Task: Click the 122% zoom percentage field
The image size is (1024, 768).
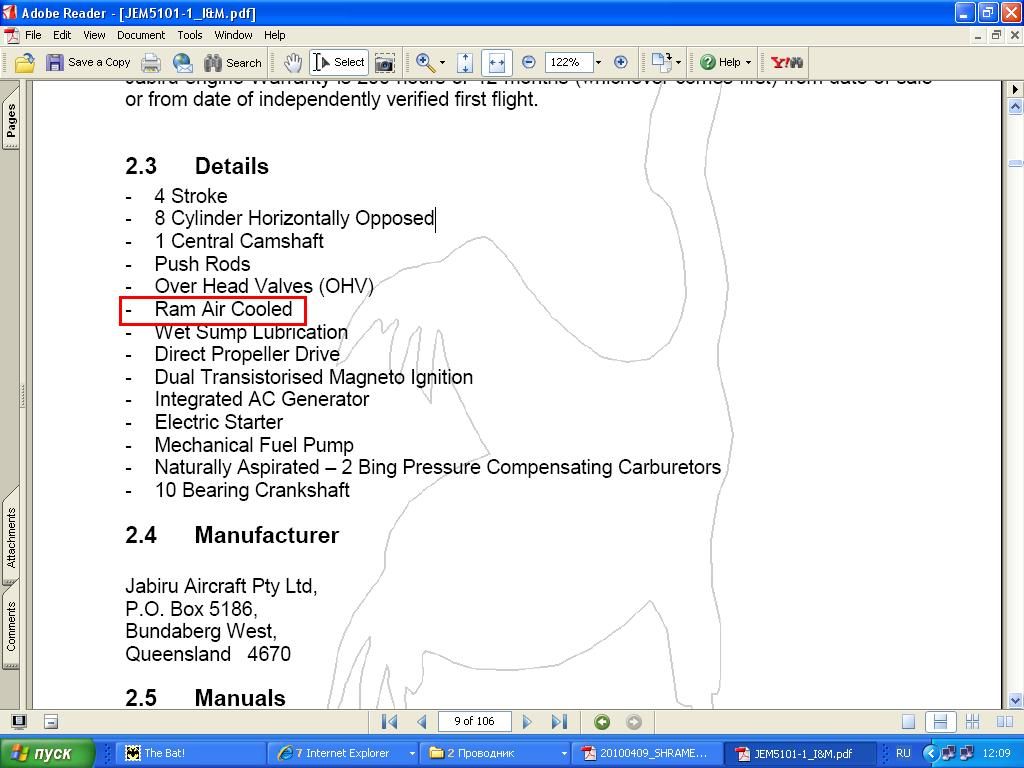Action: point(568,63)
